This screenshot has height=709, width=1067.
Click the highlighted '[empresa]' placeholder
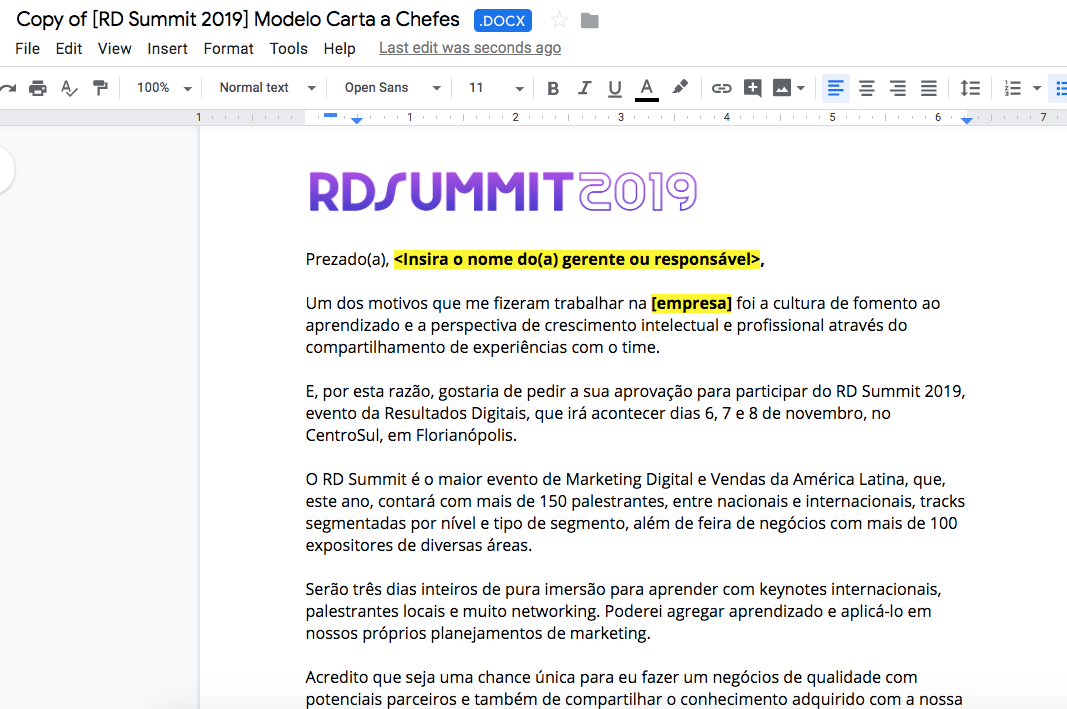691,303
